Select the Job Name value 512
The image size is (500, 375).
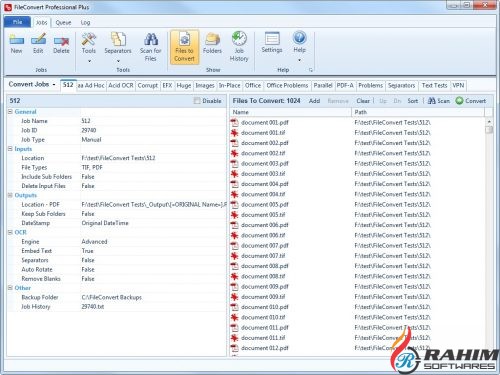[x=86, y=121]
